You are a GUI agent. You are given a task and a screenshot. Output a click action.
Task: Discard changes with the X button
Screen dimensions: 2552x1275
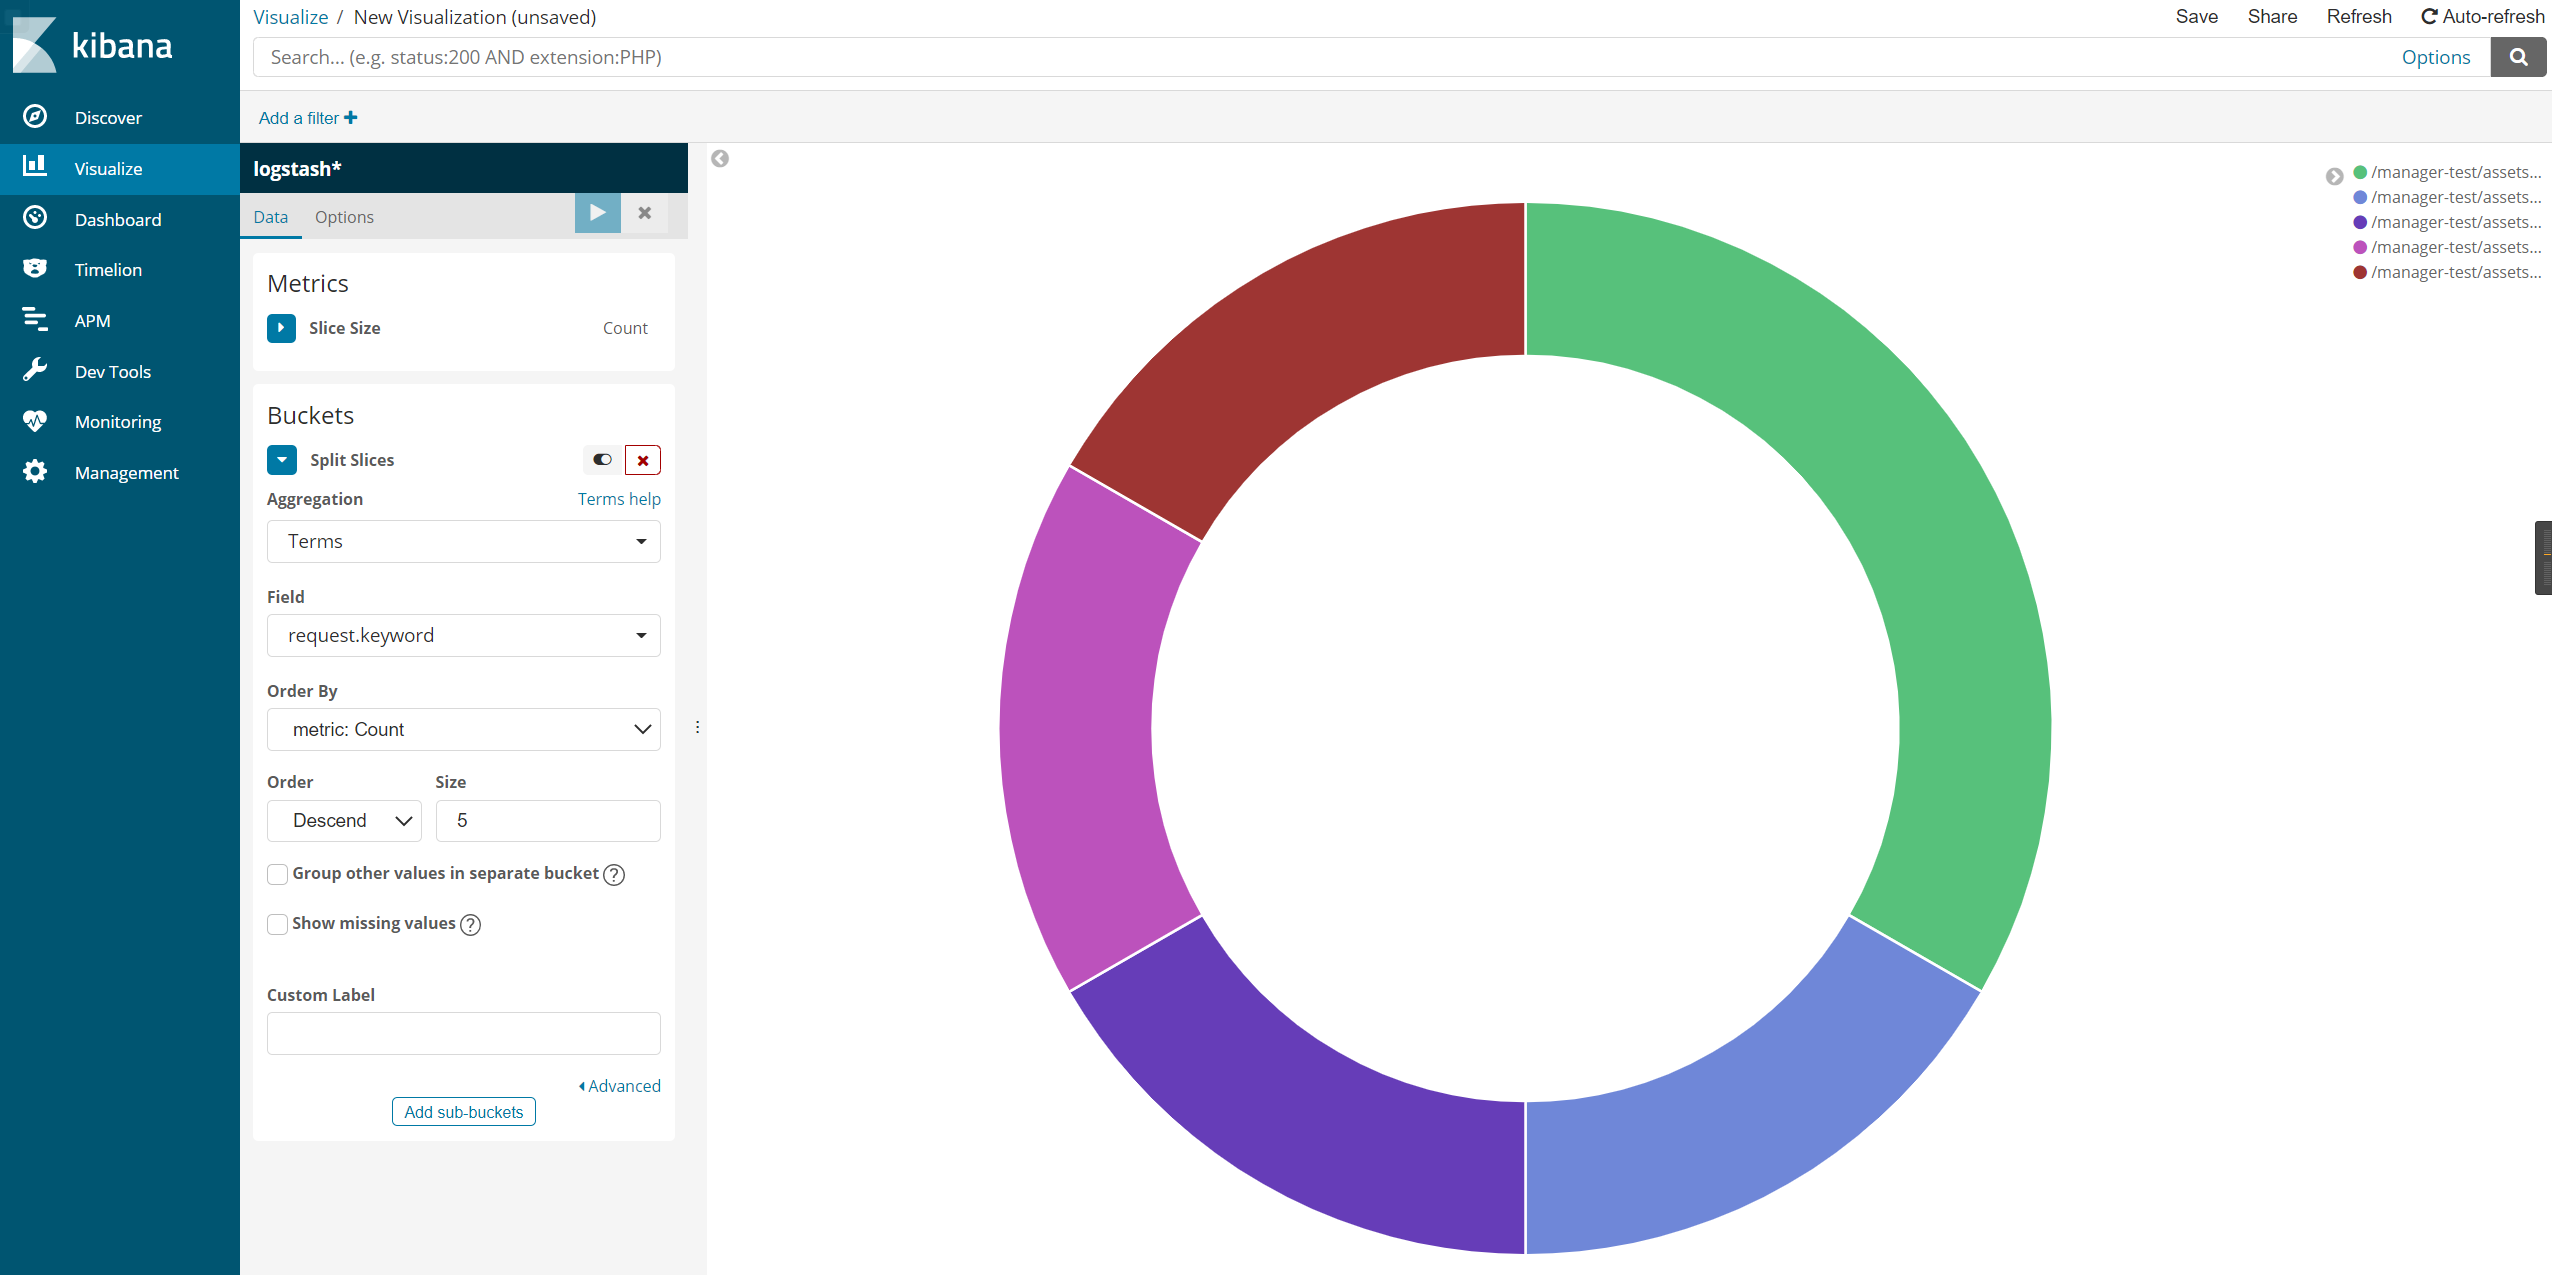(x=645, y=213)
